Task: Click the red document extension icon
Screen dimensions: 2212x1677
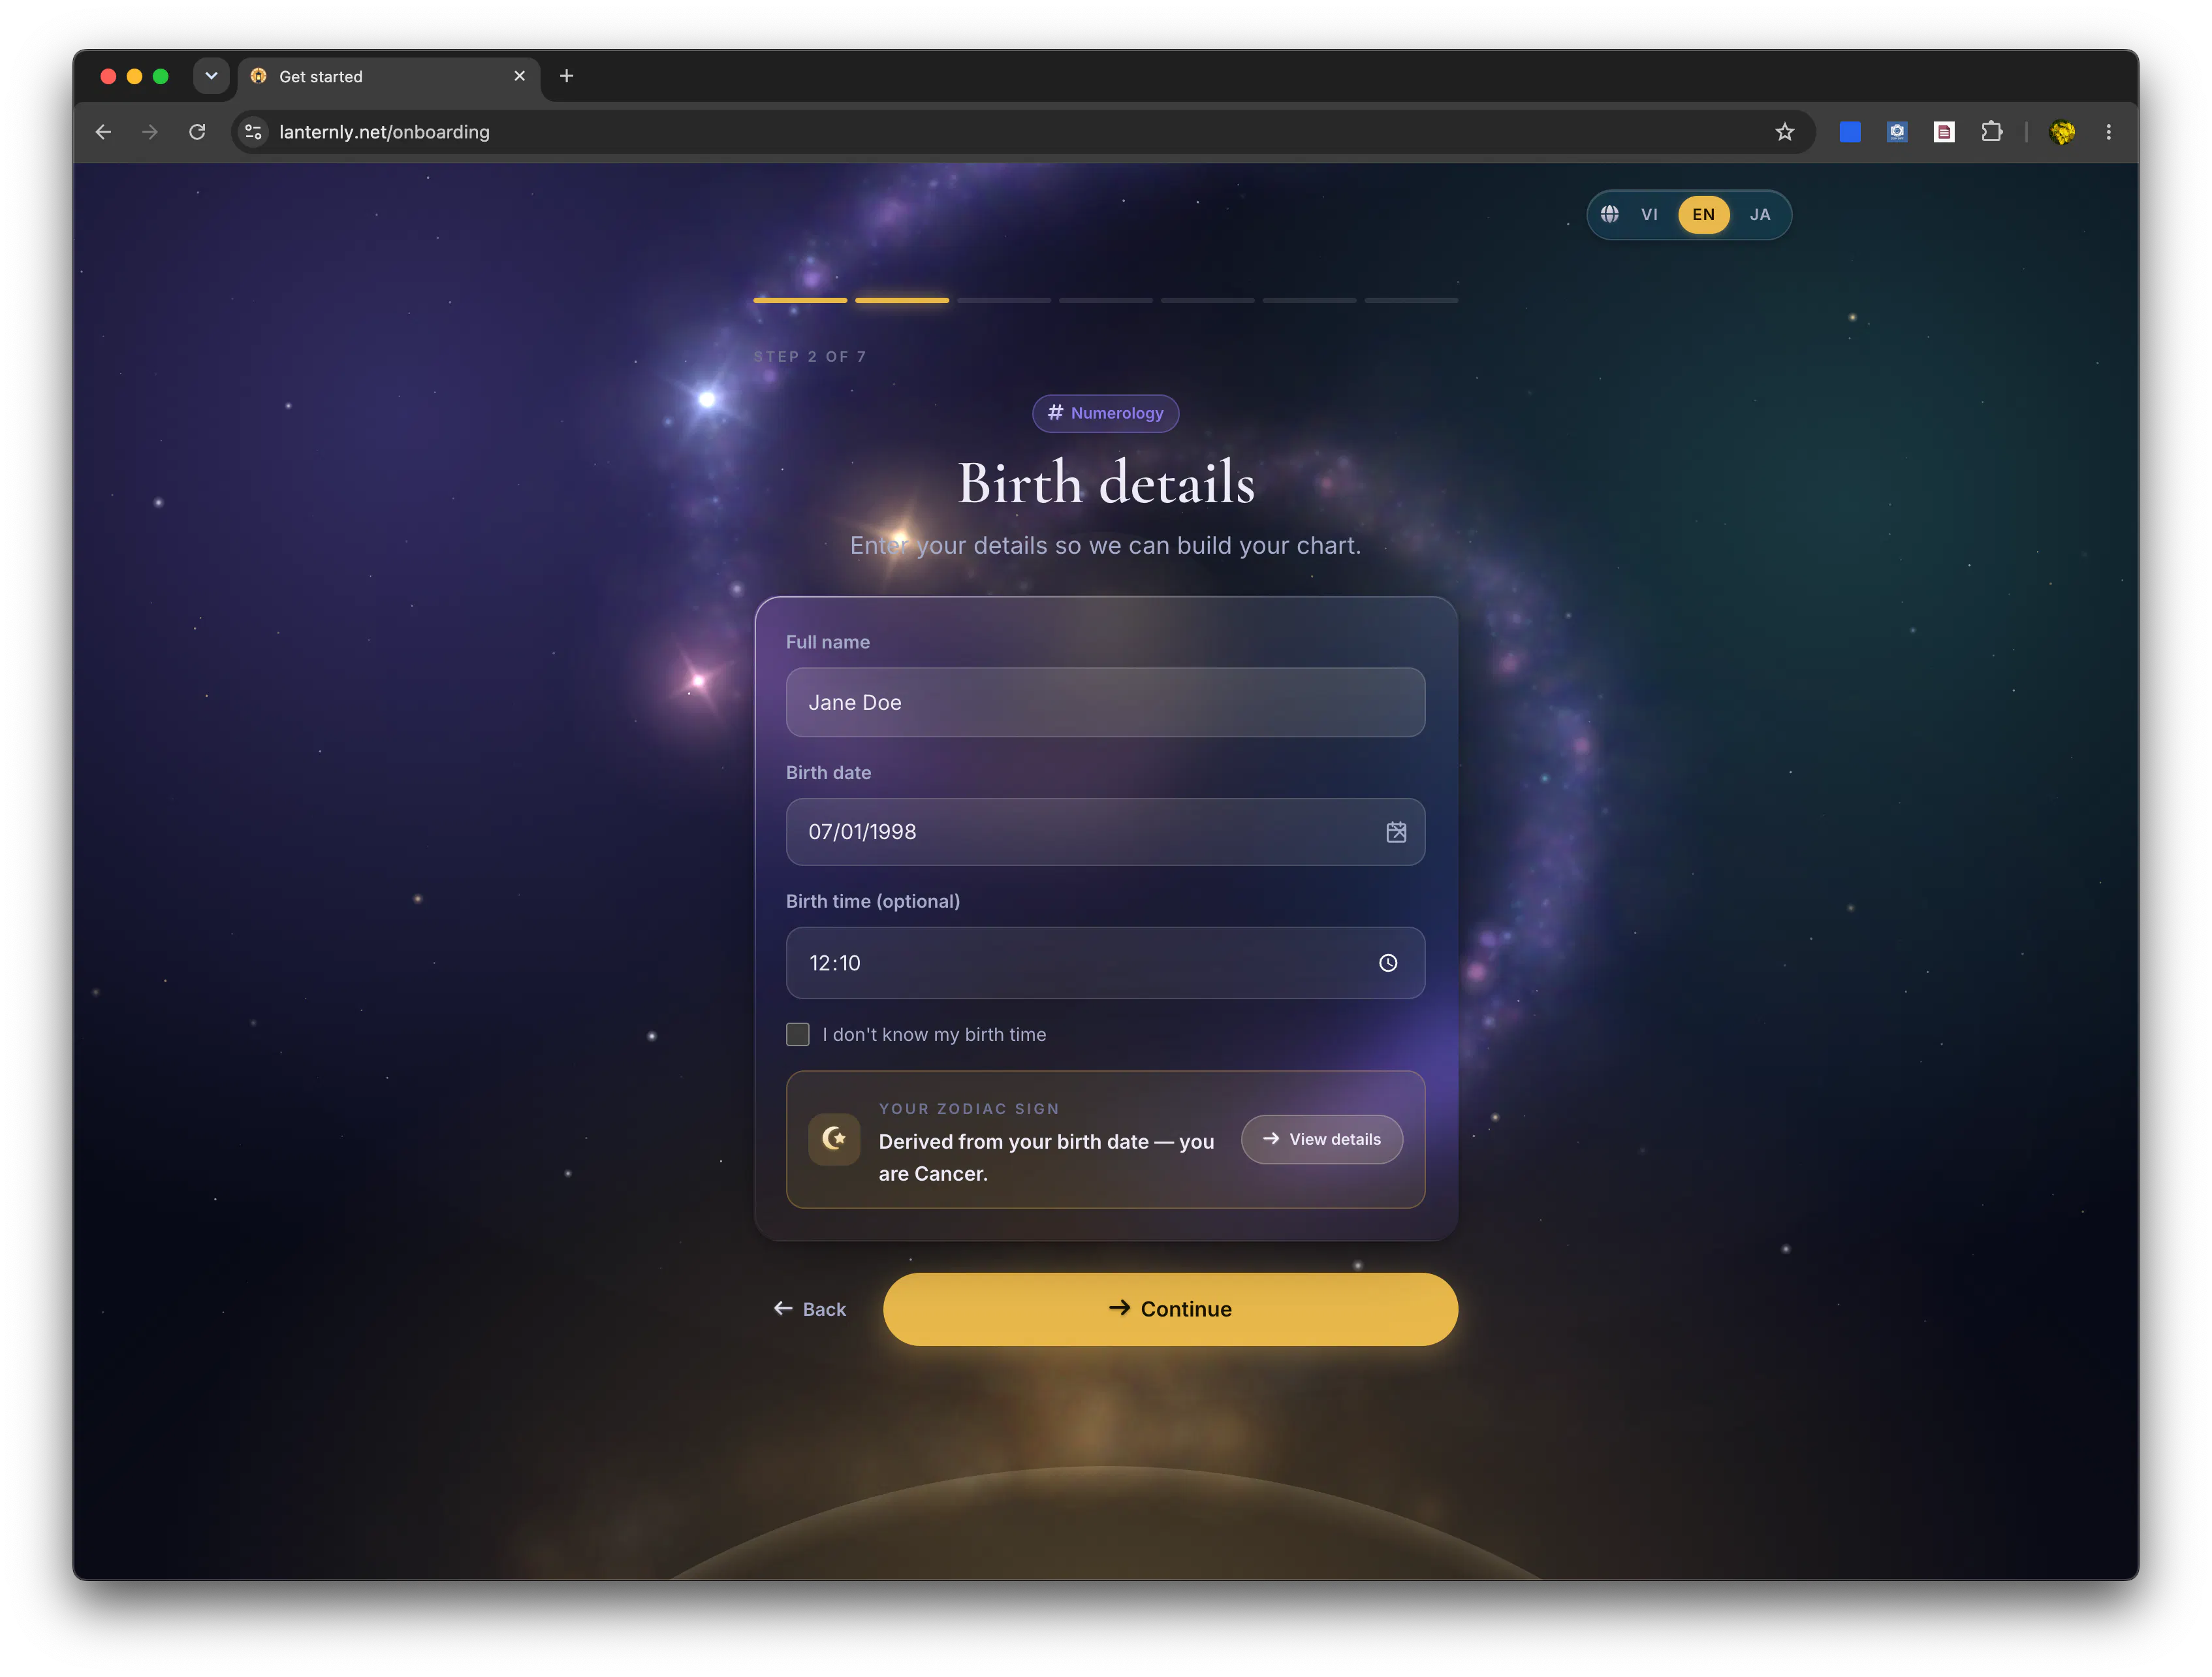Action: (x=1944, y=132)
